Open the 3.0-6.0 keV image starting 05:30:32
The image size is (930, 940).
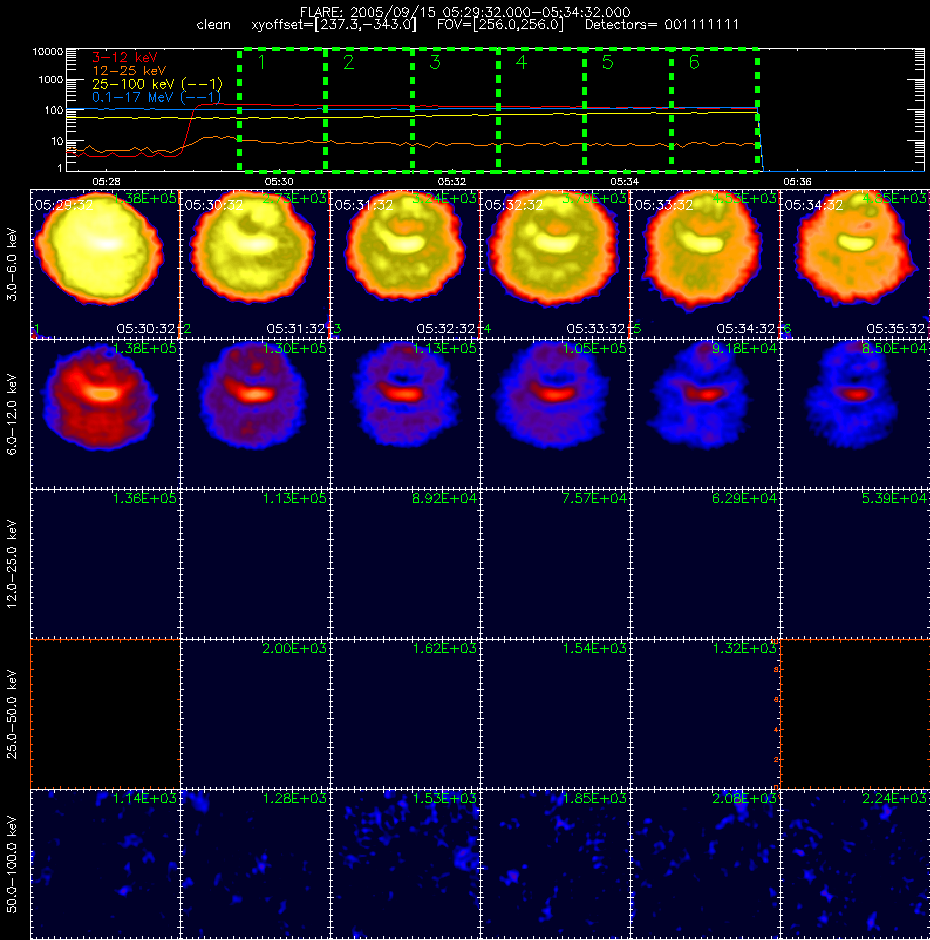pos(255,264)
